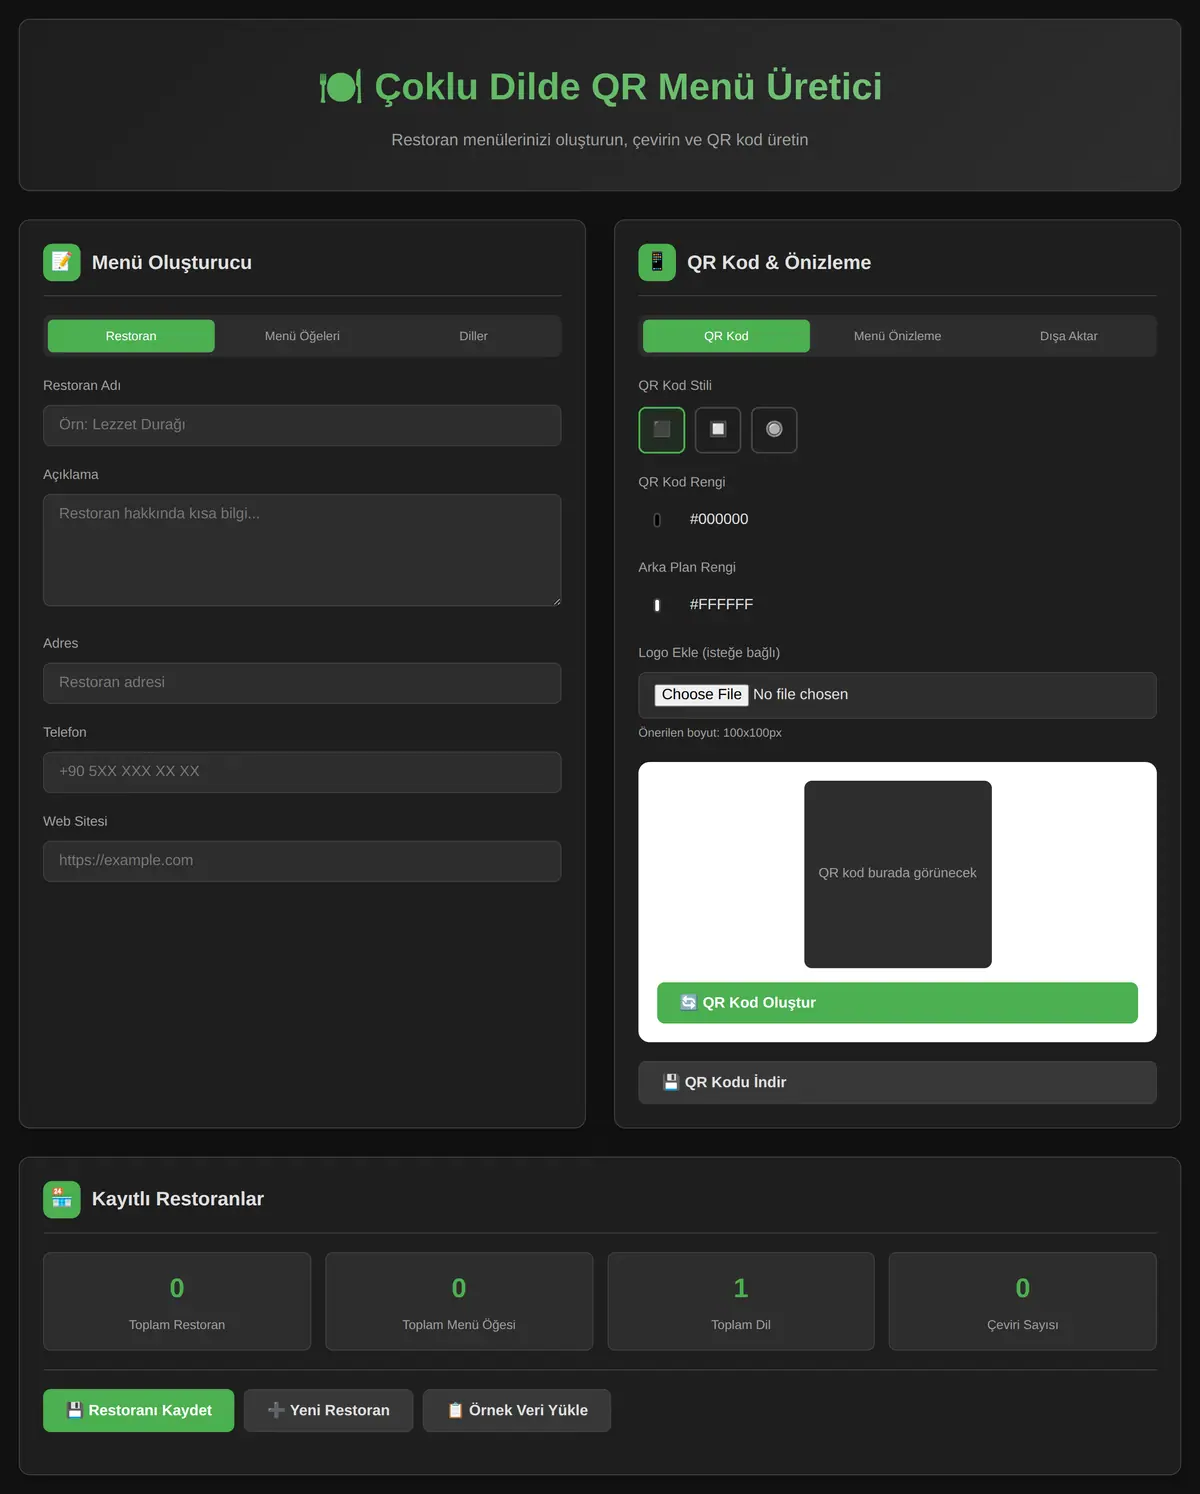Click the Çeviri Sayısı stat card
The image size is (1200, 1494).
[1023, 1302]
